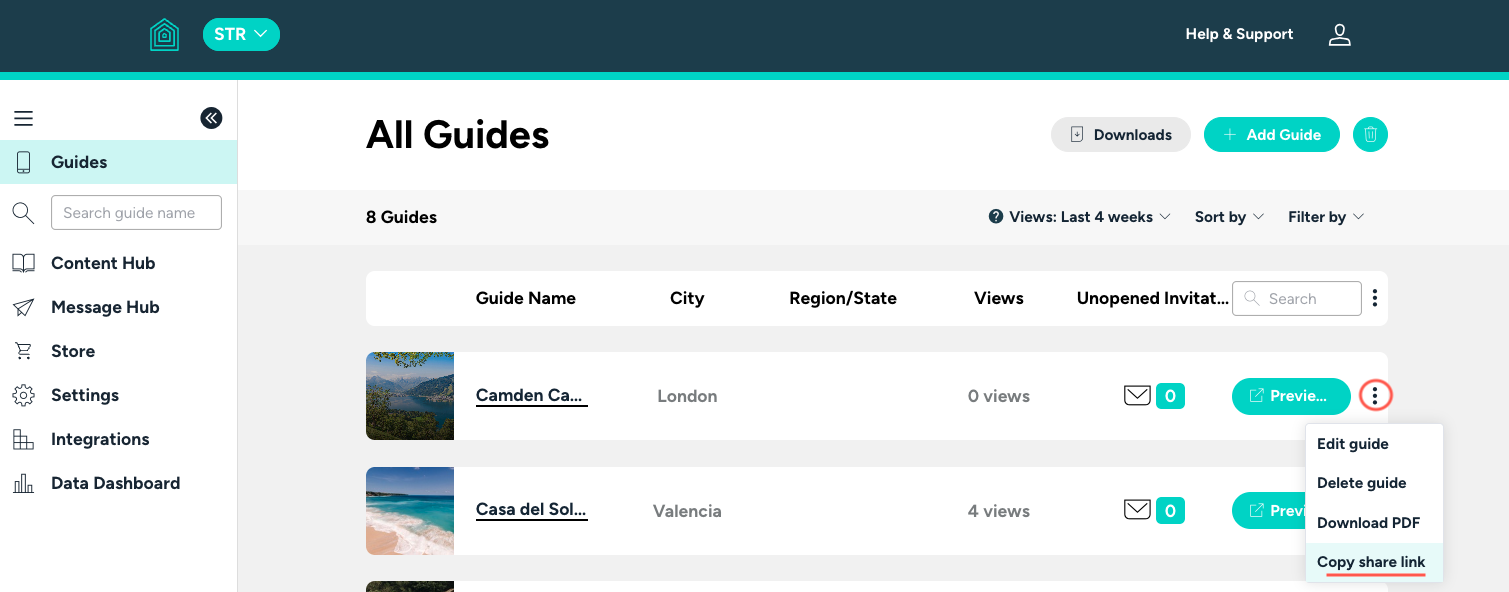Select Guides in the sidebar
Image resolution: width=1509 pixels, height=592 pixels.
(118, 162)
